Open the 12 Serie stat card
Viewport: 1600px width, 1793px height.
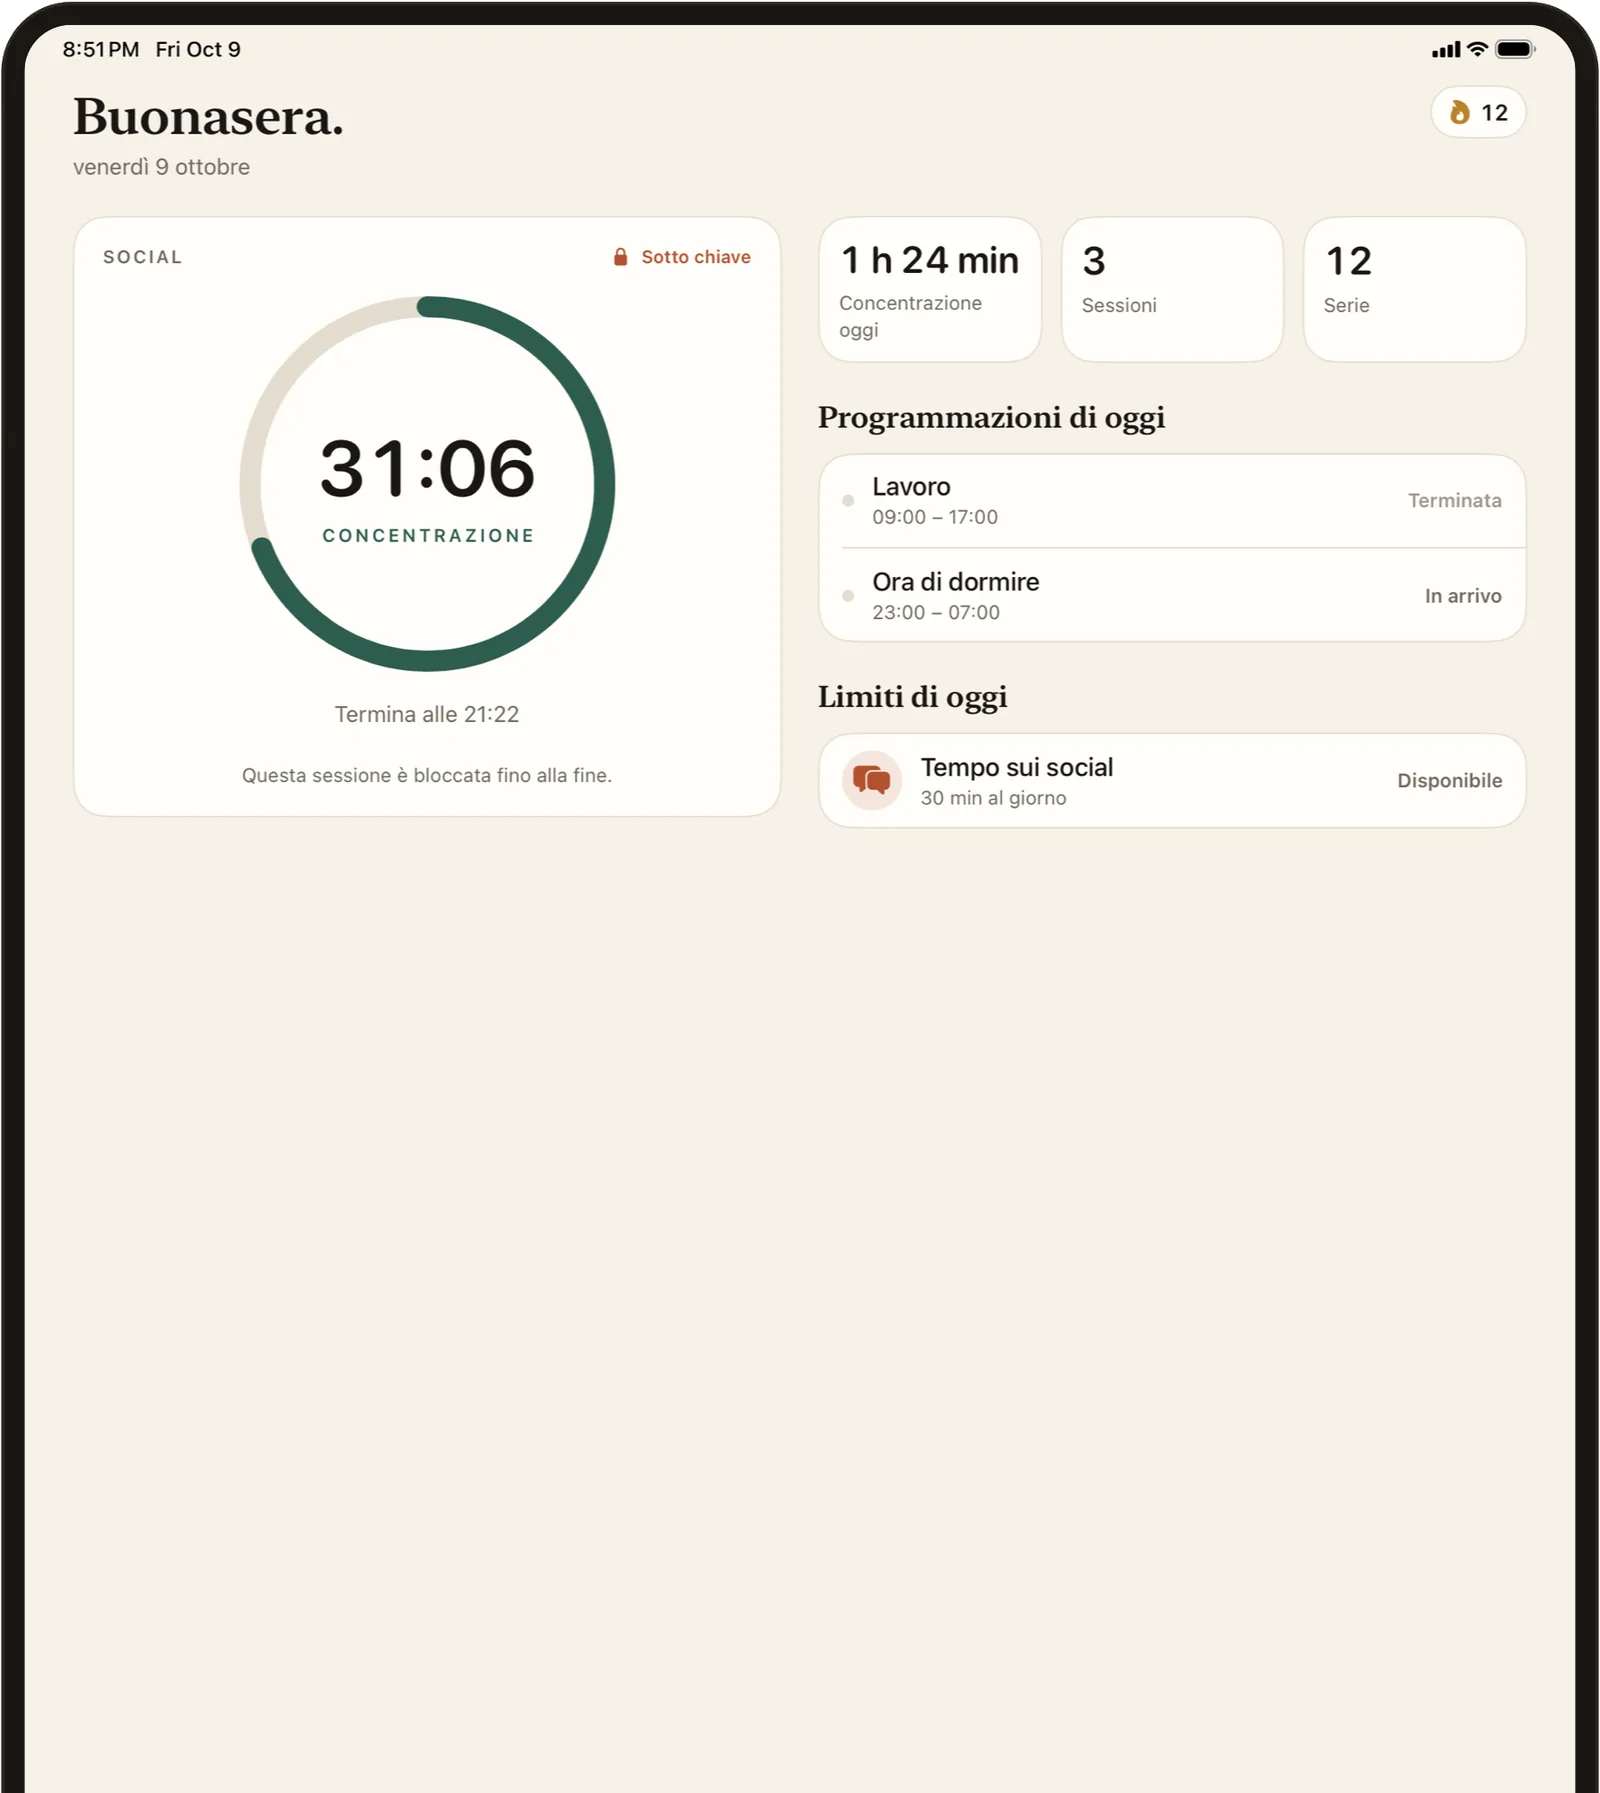click(x=1414, y=290)
